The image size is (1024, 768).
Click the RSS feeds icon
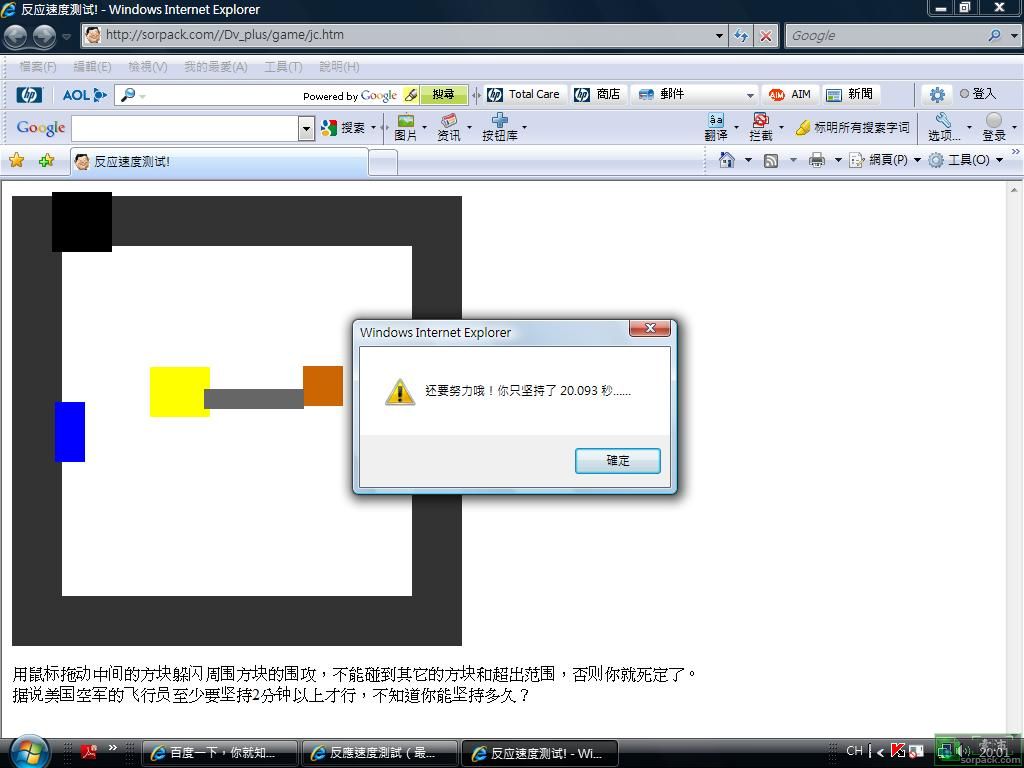click(771, 160)
